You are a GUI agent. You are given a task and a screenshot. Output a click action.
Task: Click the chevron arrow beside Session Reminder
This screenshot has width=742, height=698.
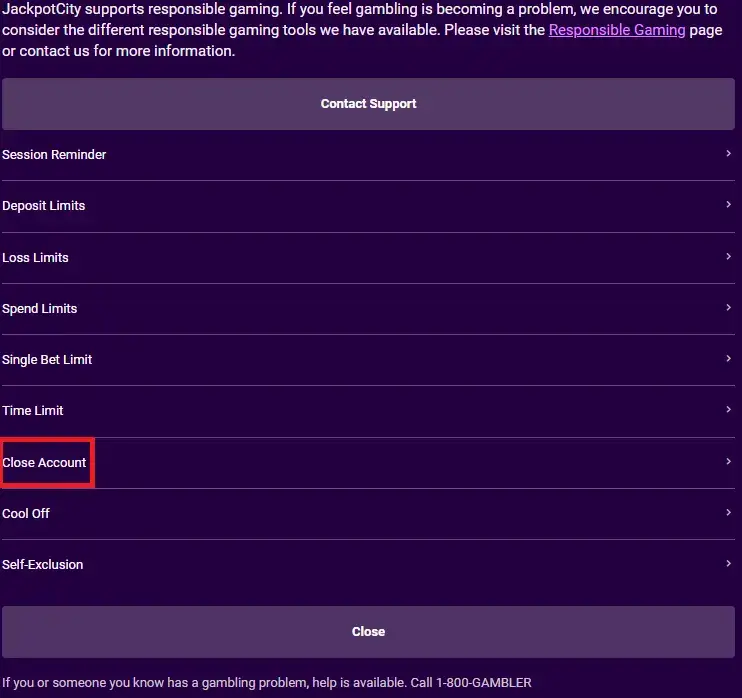pyautogui.click(x=729, y=154)
